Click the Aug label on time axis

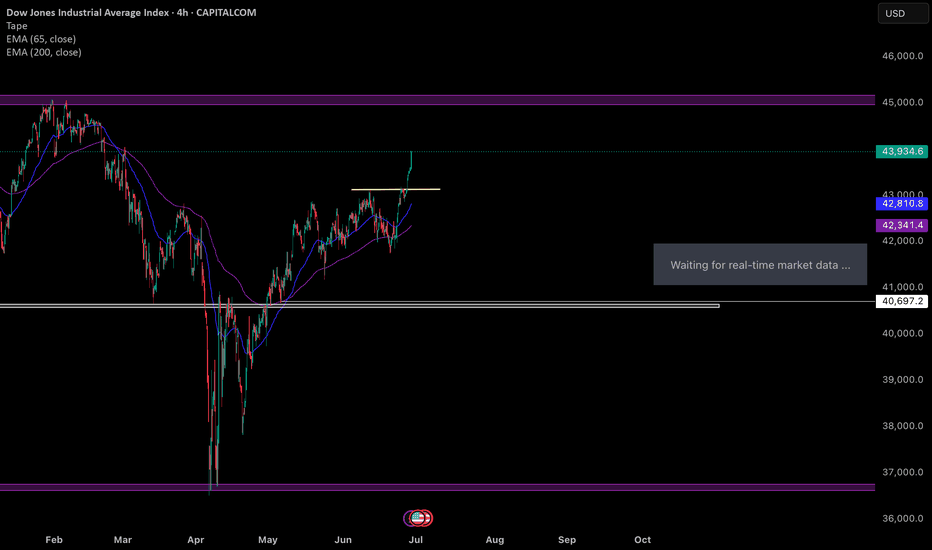pos(495,540)
